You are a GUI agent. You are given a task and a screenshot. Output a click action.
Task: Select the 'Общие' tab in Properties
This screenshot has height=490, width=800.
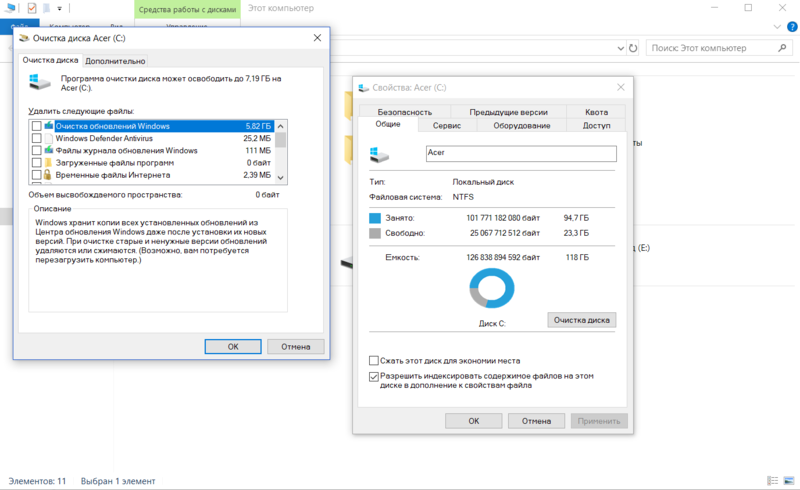[x=388, y=124]
